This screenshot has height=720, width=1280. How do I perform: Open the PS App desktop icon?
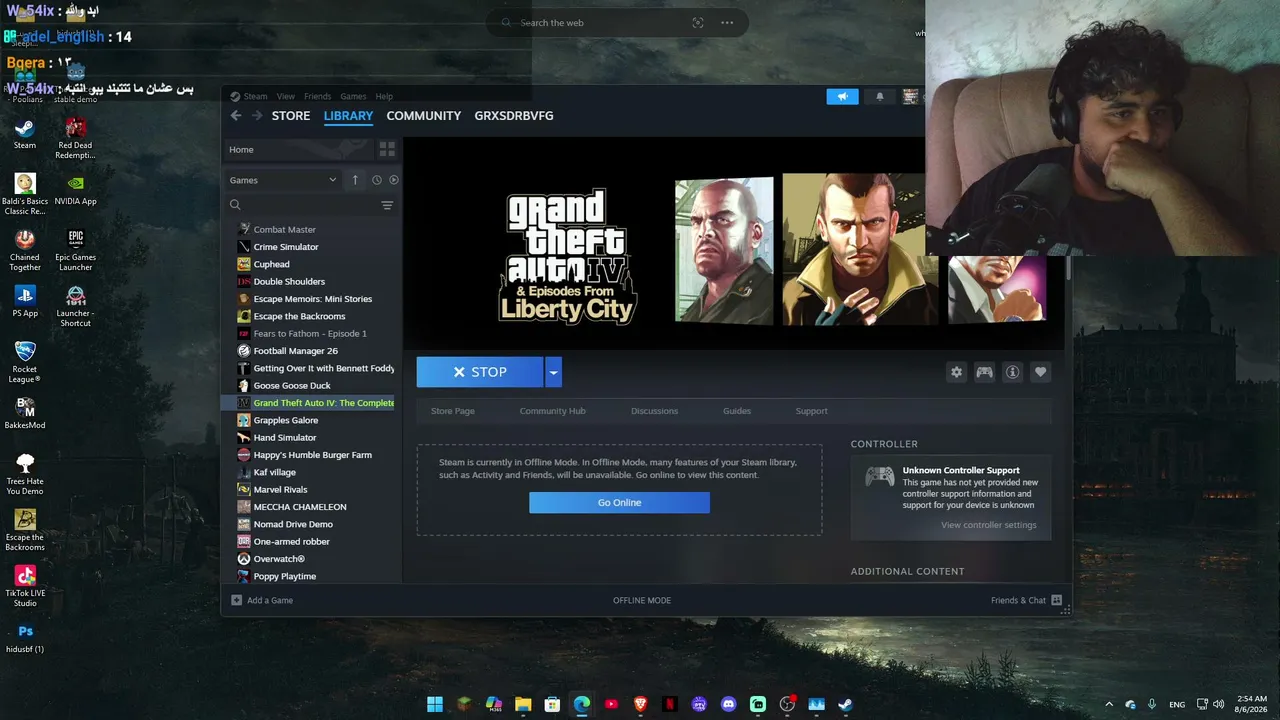click(x=25, y=301)
